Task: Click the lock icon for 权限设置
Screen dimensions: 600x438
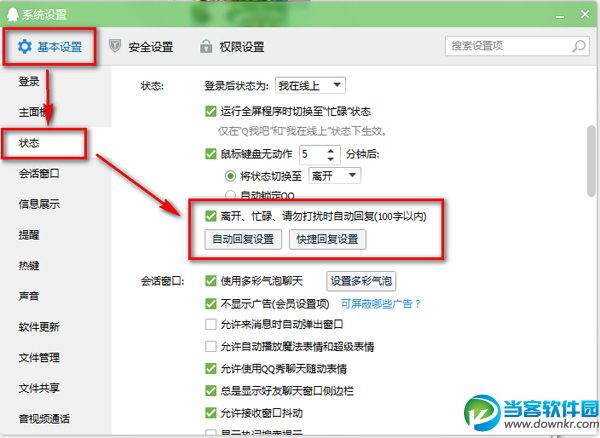Action: point(206,46)
